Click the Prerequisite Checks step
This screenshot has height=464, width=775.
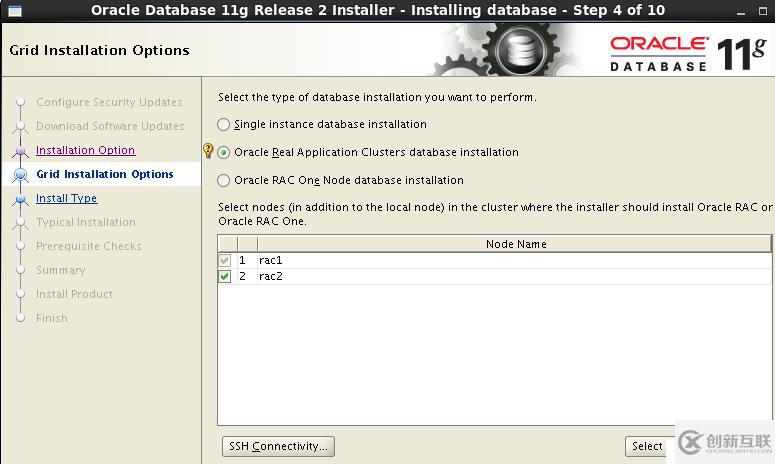click(x=89, y=246)
